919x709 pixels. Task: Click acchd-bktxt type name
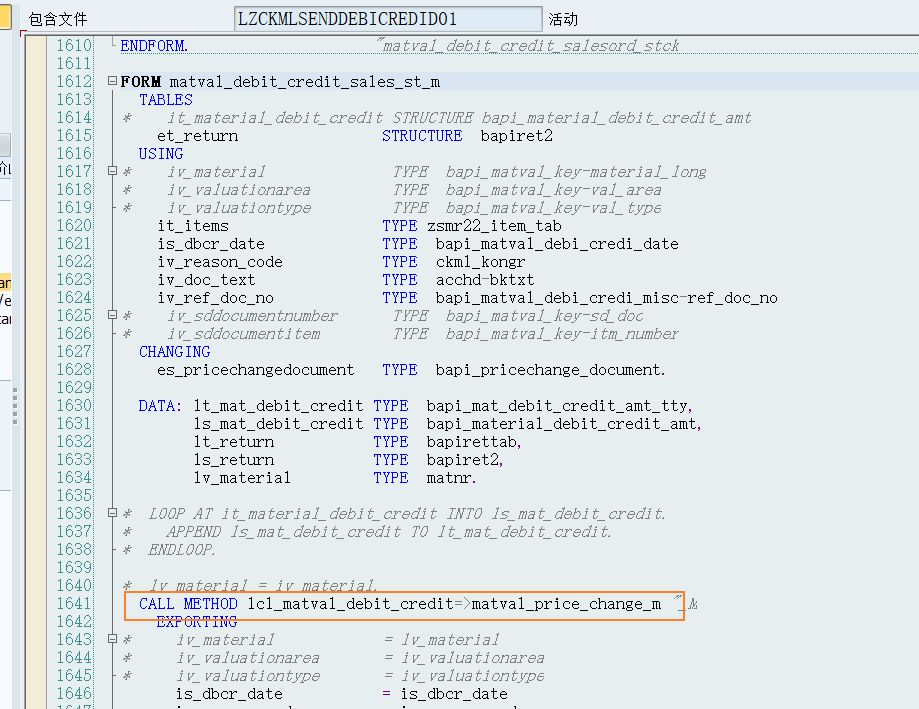point(485,280)
